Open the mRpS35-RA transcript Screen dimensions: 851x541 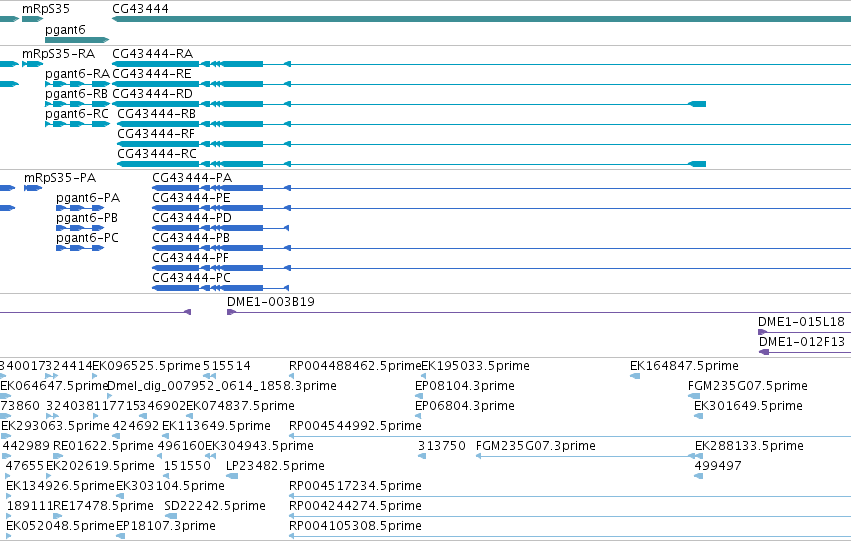click(58, 54)
